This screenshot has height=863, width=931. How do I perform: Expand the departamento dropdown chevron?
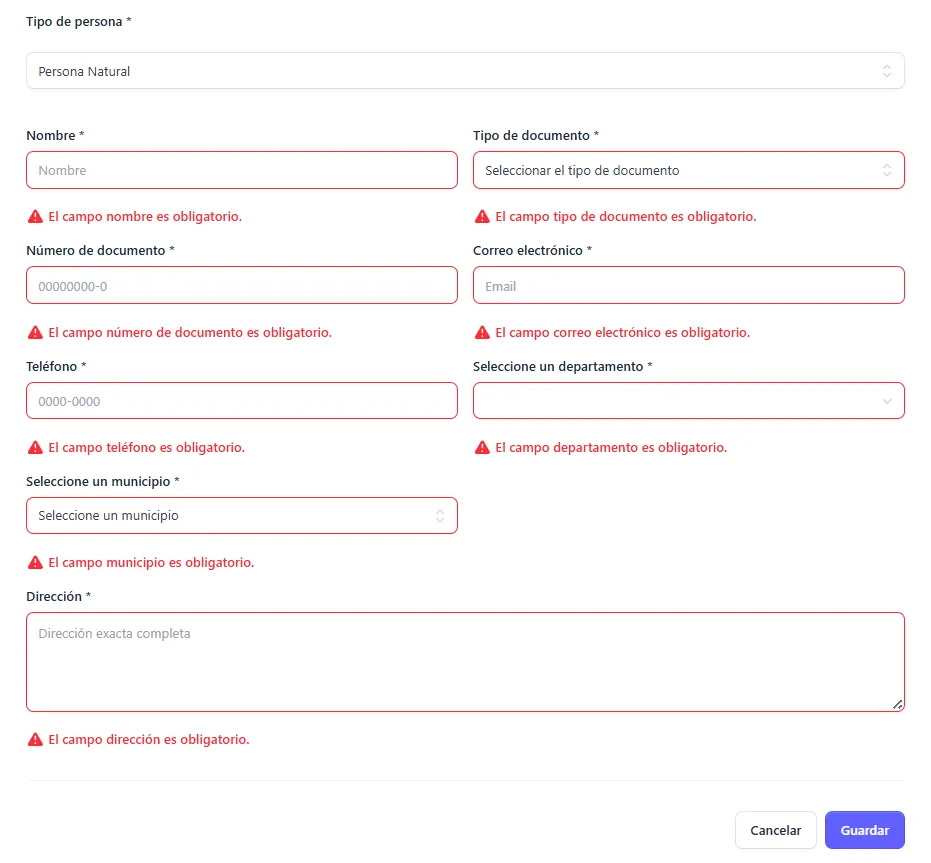click(886, 401)
